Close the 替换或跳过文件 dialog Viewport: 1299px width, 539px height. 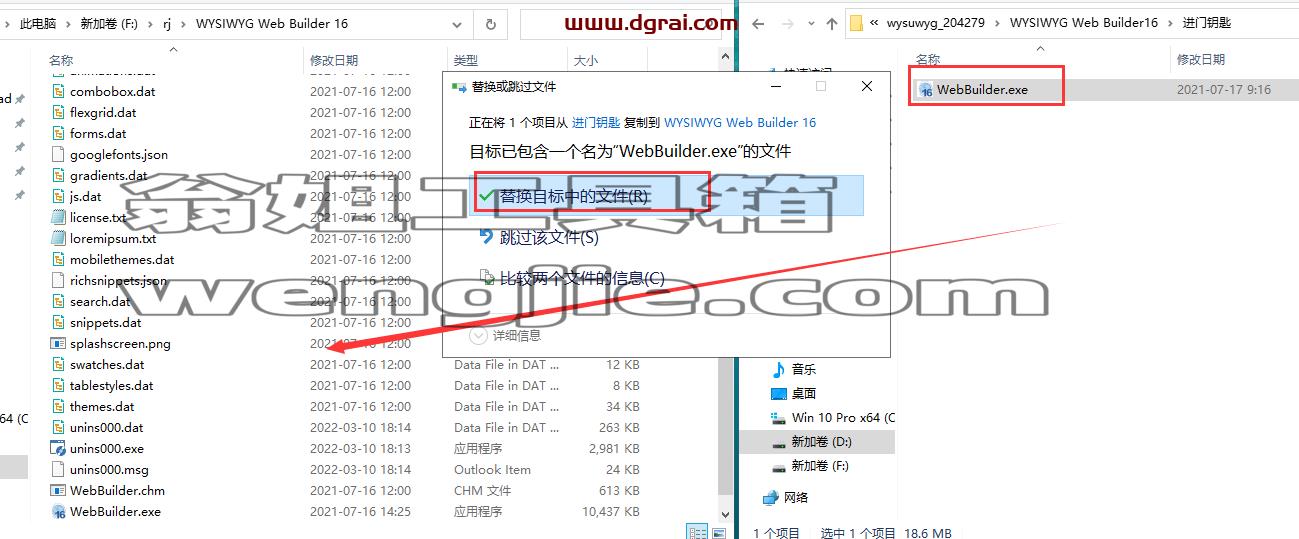click(x=867, y=87)
